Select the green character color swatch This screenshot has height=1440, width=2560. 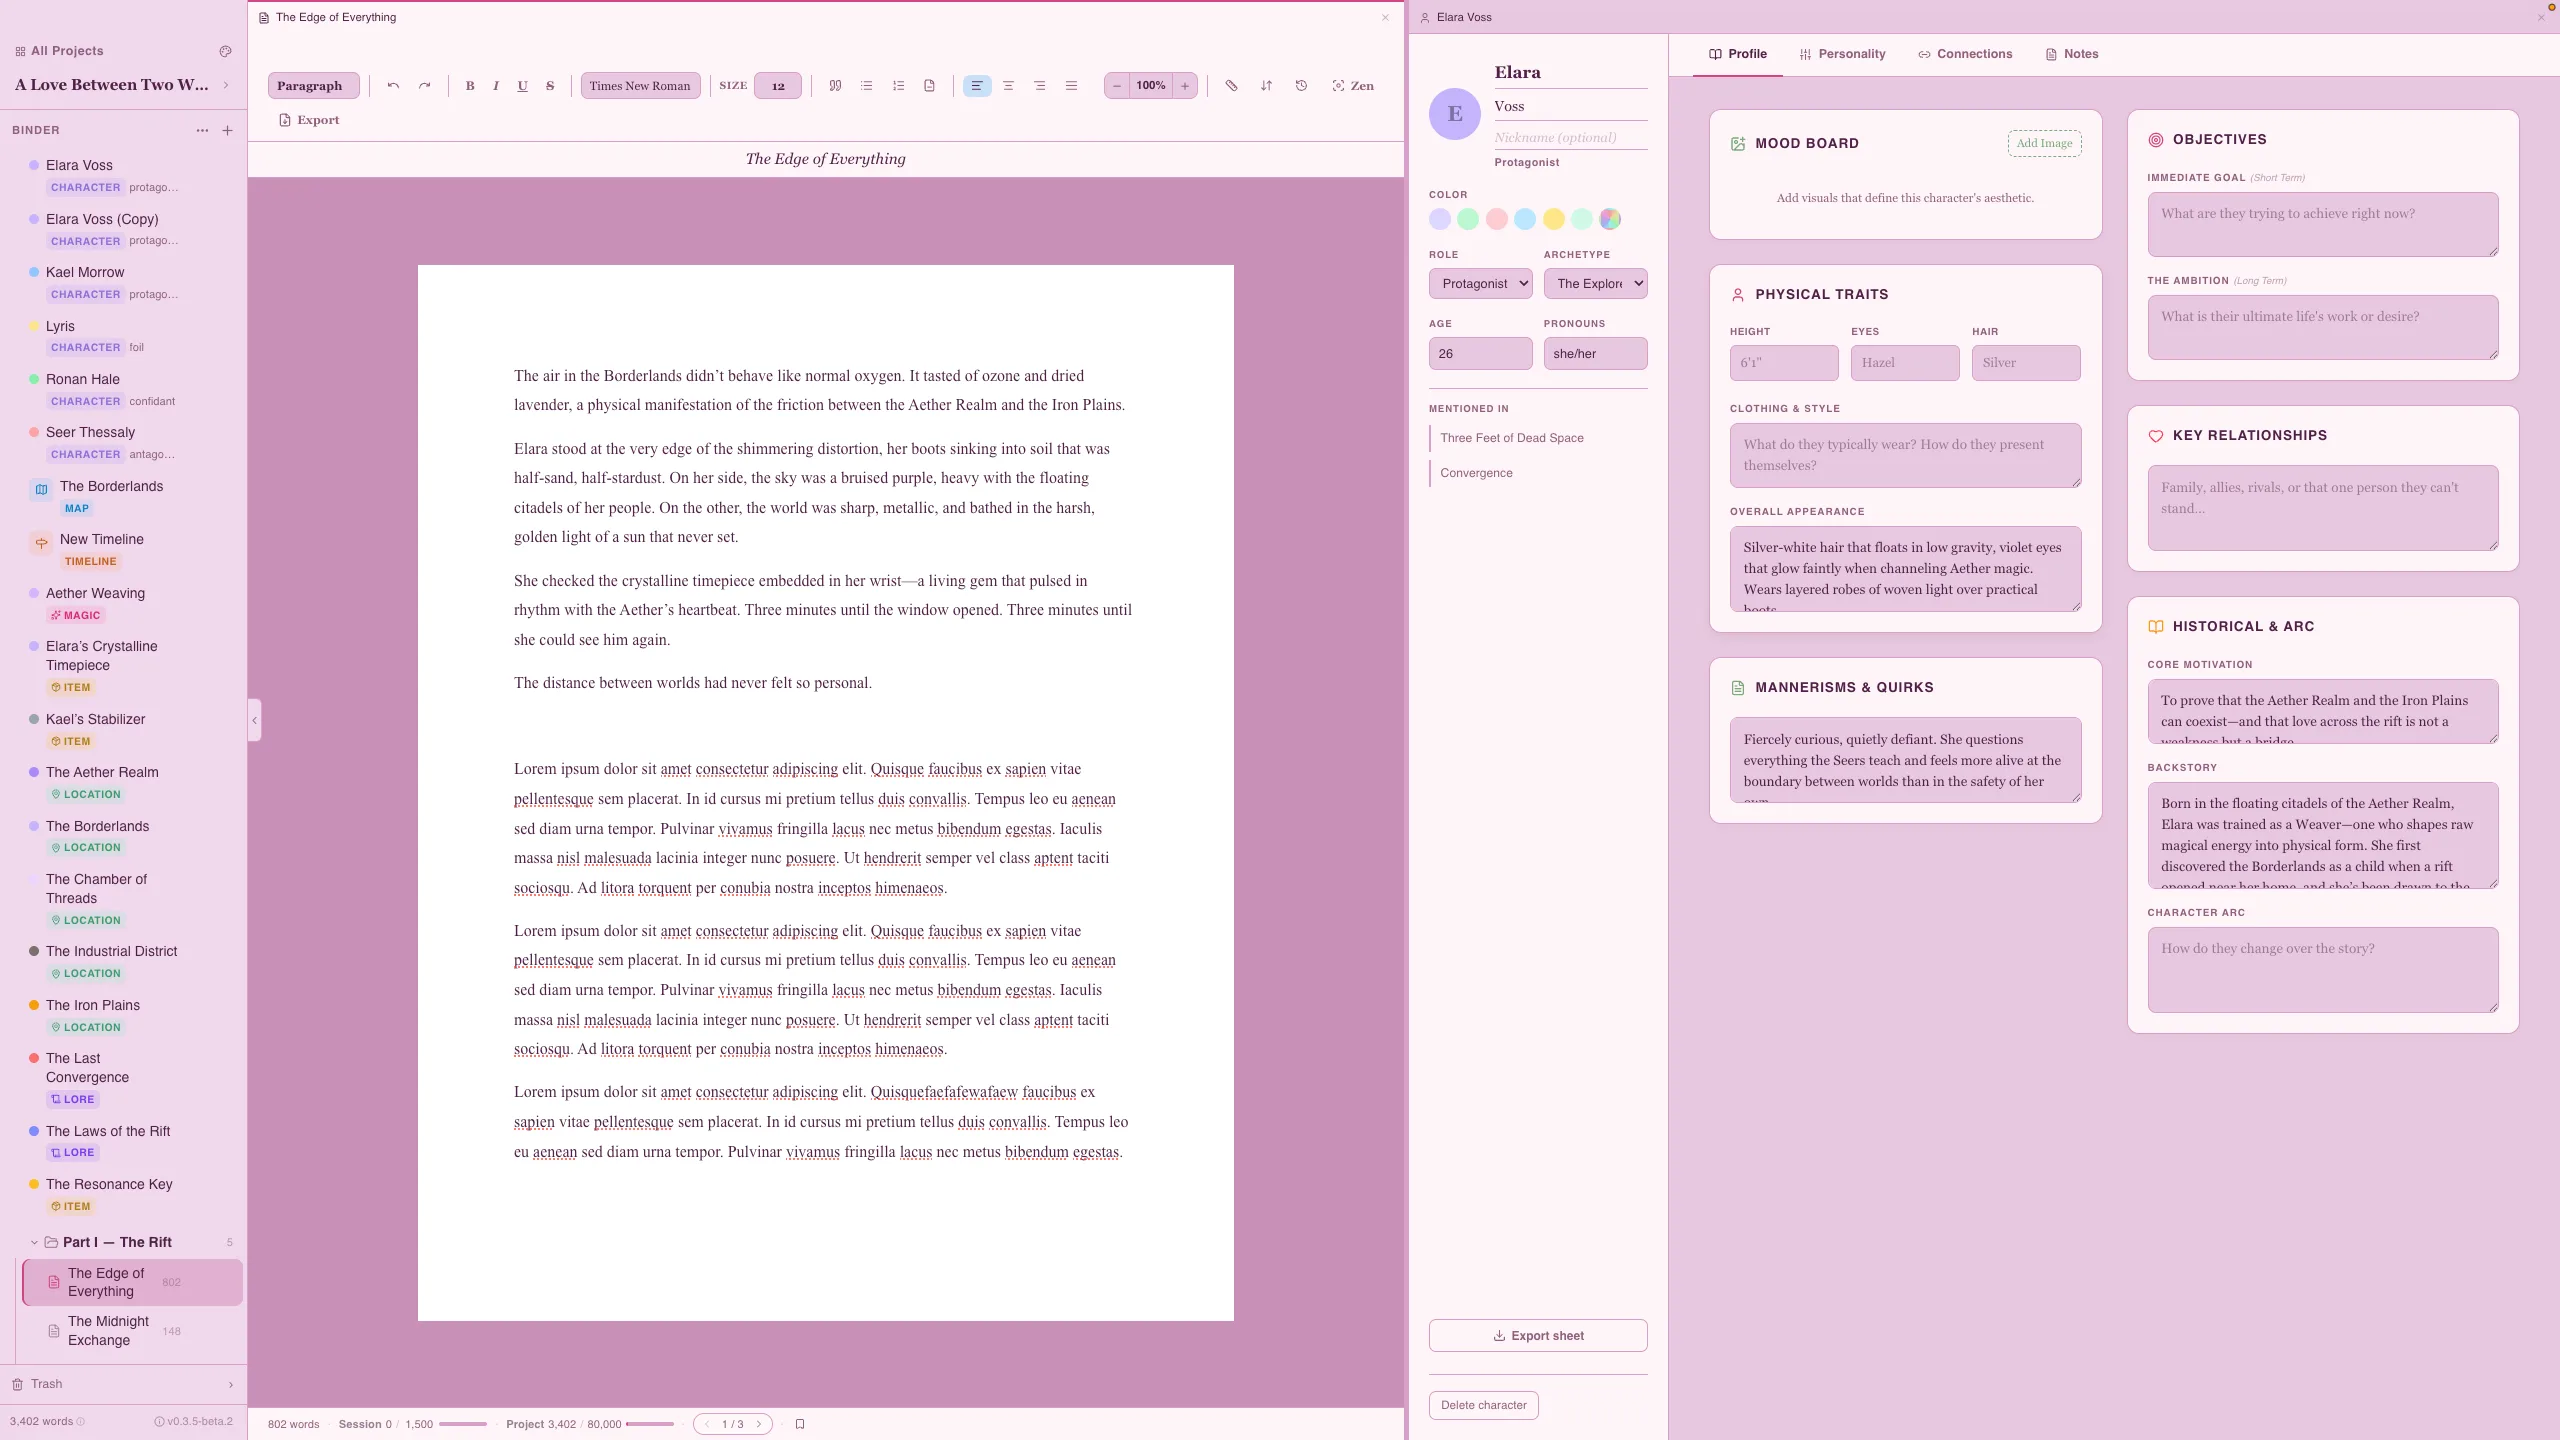(x=1468, y=219)
